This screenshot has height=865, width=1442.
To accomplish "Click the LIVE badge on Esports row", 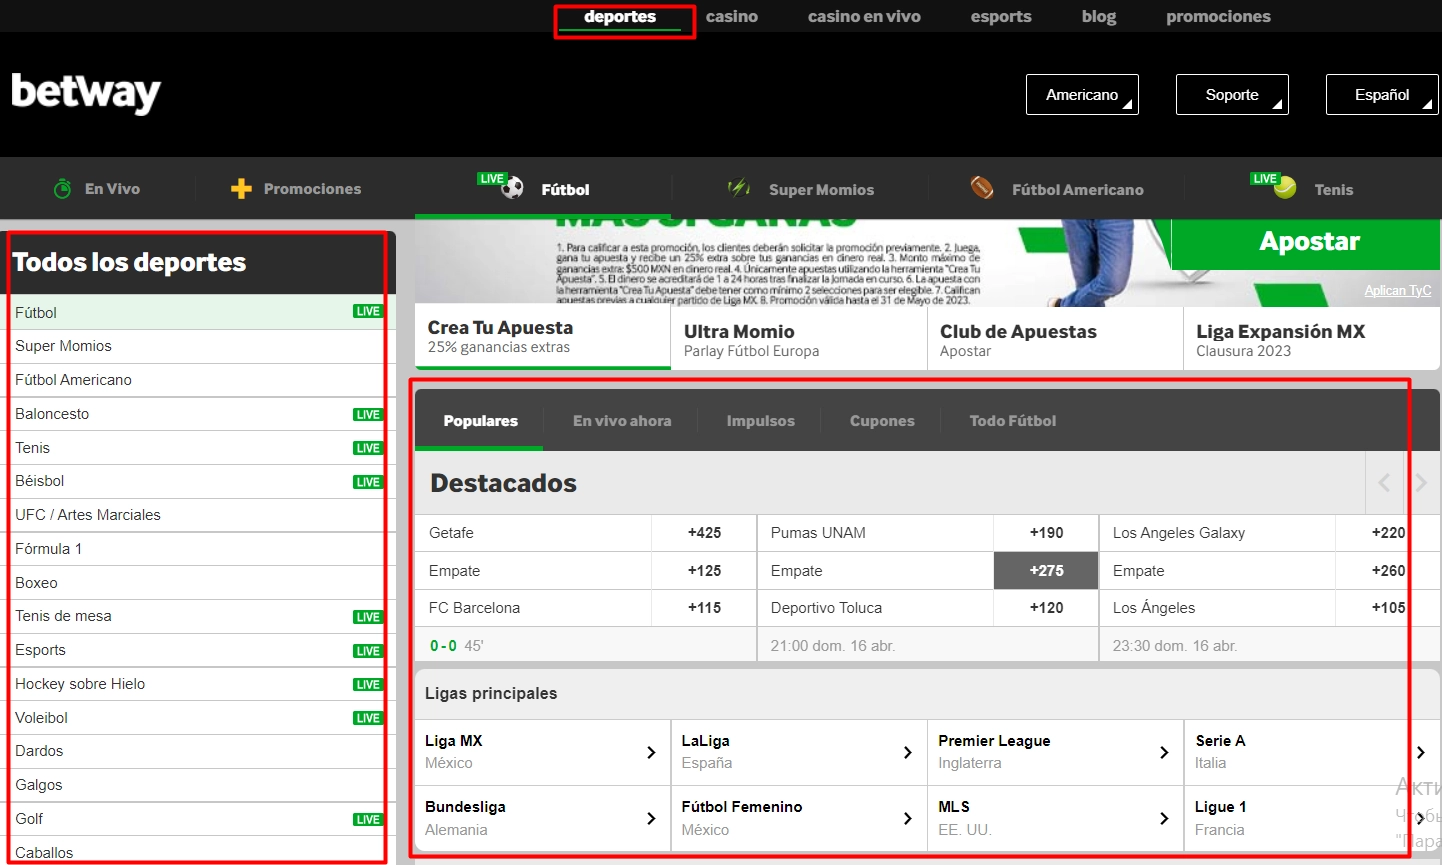I will (x=368, y=651).
